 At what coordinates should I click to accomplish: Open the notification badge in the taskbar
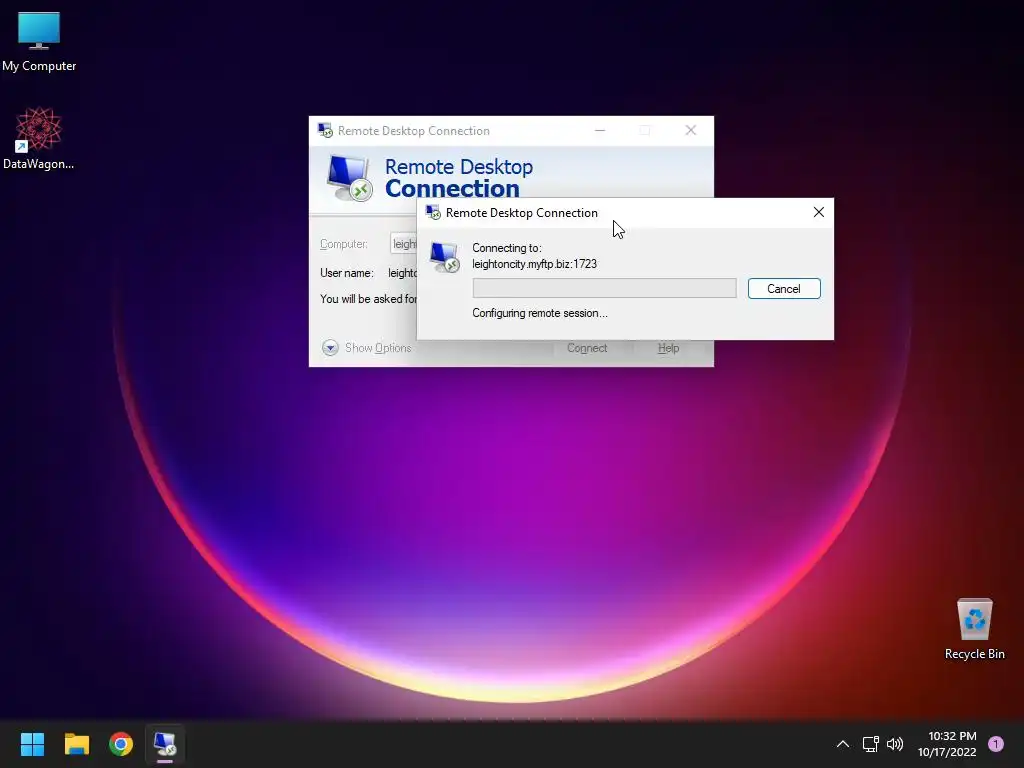pyautogui.click(x=995, y=744)
